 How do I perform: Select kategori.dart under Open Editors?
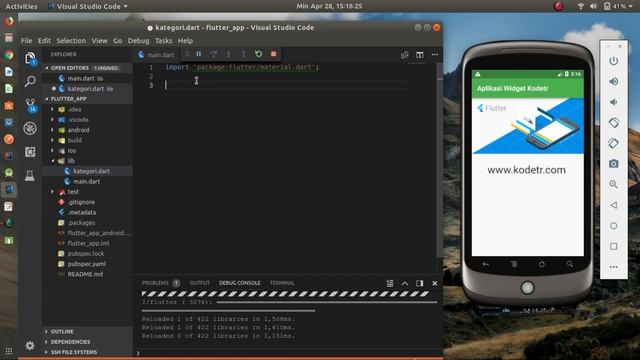(x=88, y=89)
